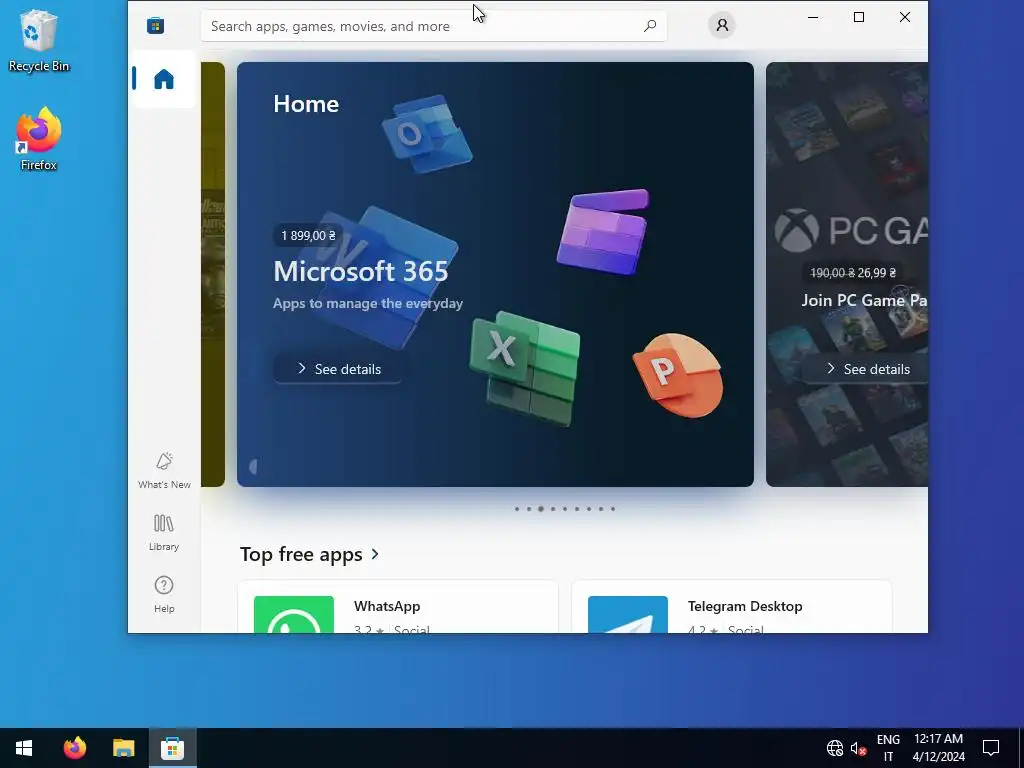The width and height of the screenshot is (1024, 768).
Task: Launch Firefox from the taskbar
Action: [74, 748]
